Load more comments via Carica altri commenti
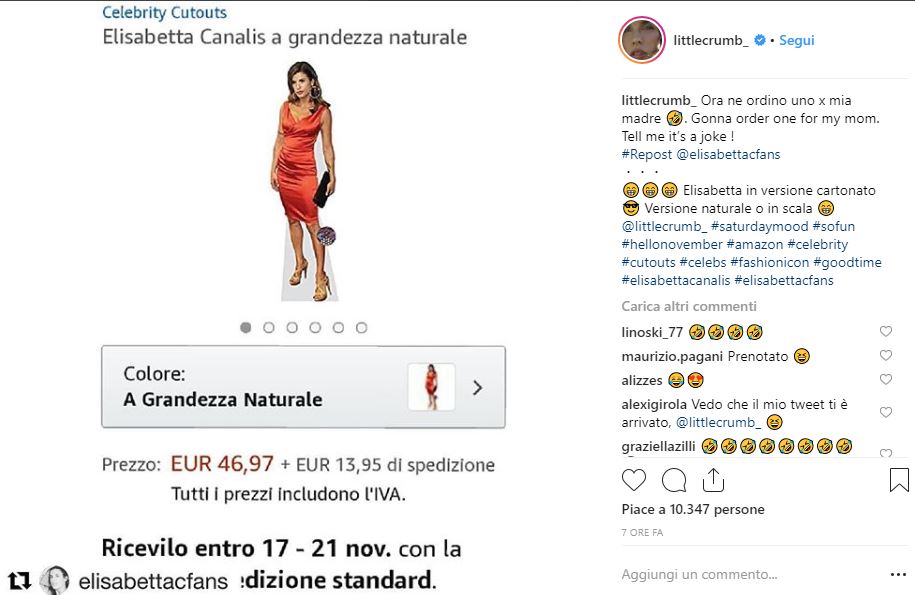 (x=689, y=306)
